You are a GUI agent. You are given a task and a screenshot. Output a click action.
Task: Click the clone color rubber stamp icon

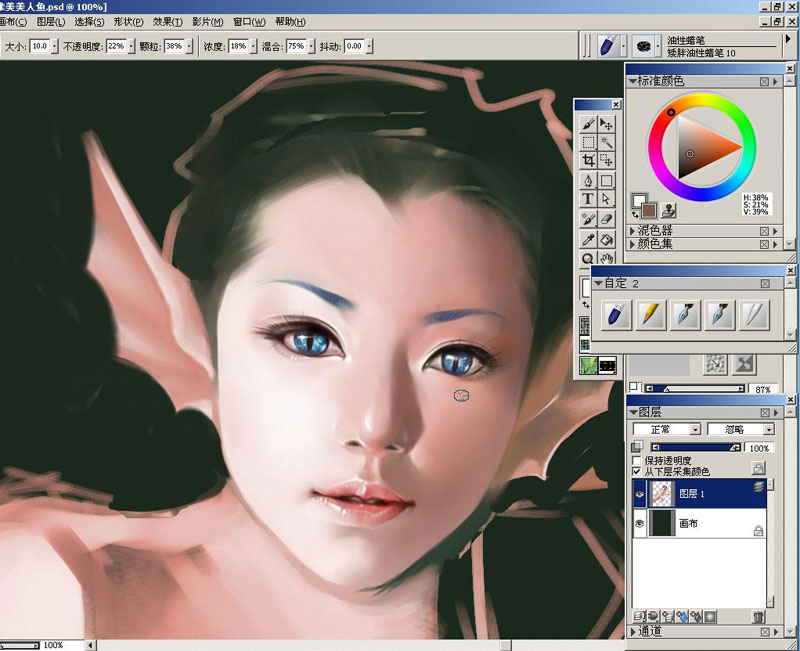click(669, 210)
